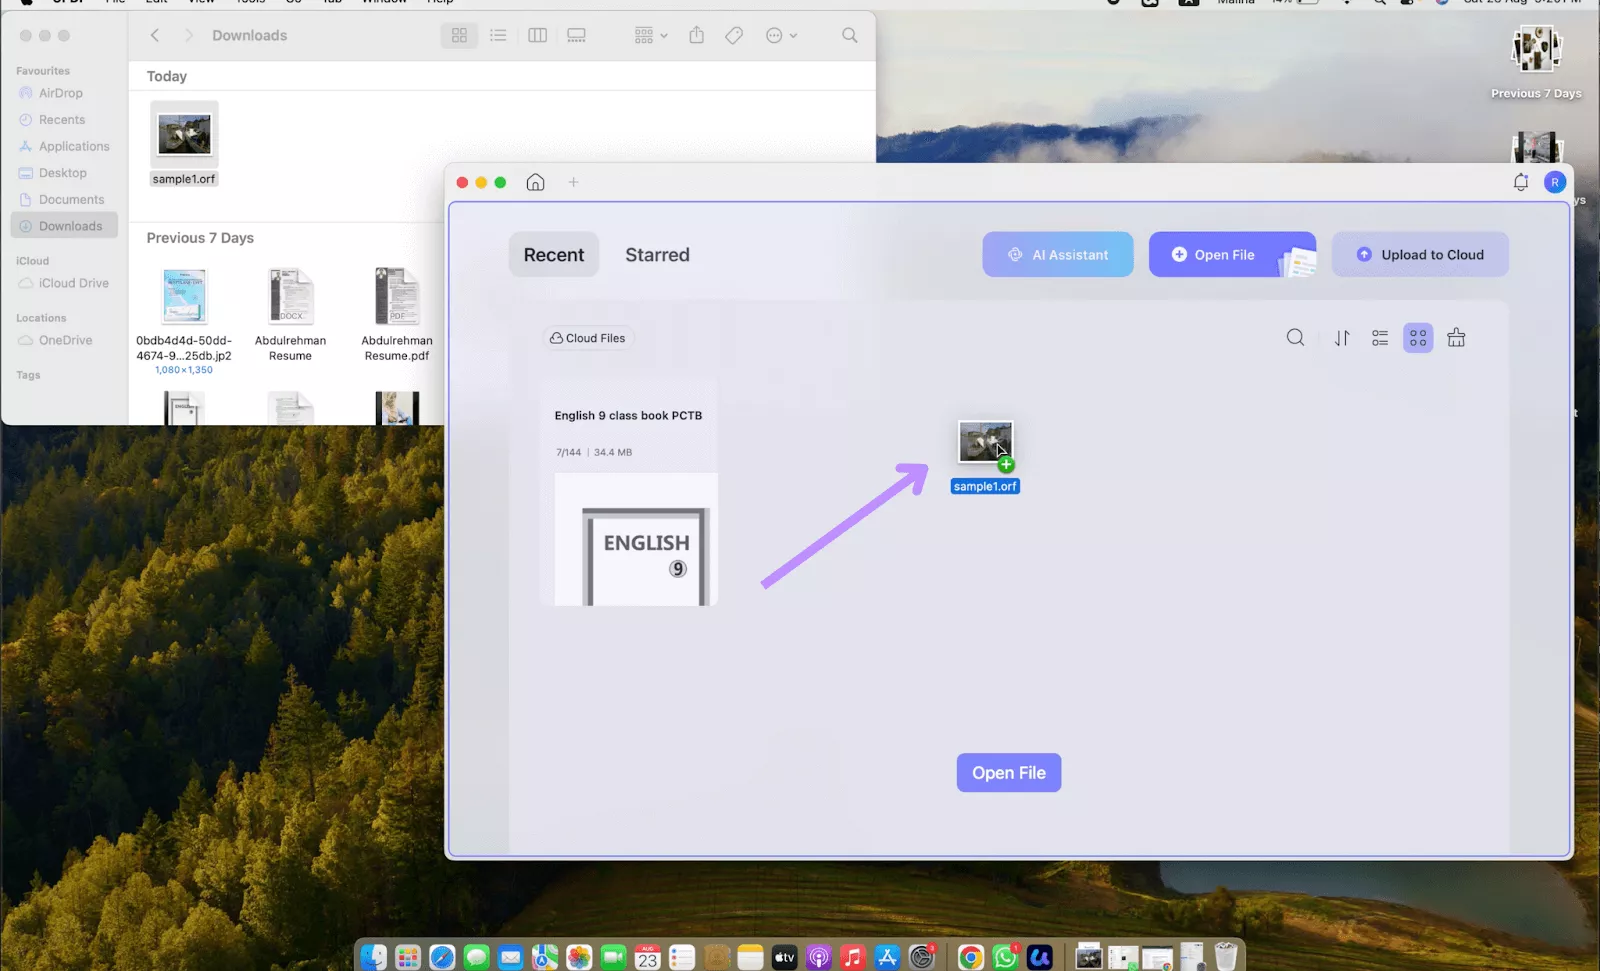Activate the grid view icon

[x=1417, y=337]
